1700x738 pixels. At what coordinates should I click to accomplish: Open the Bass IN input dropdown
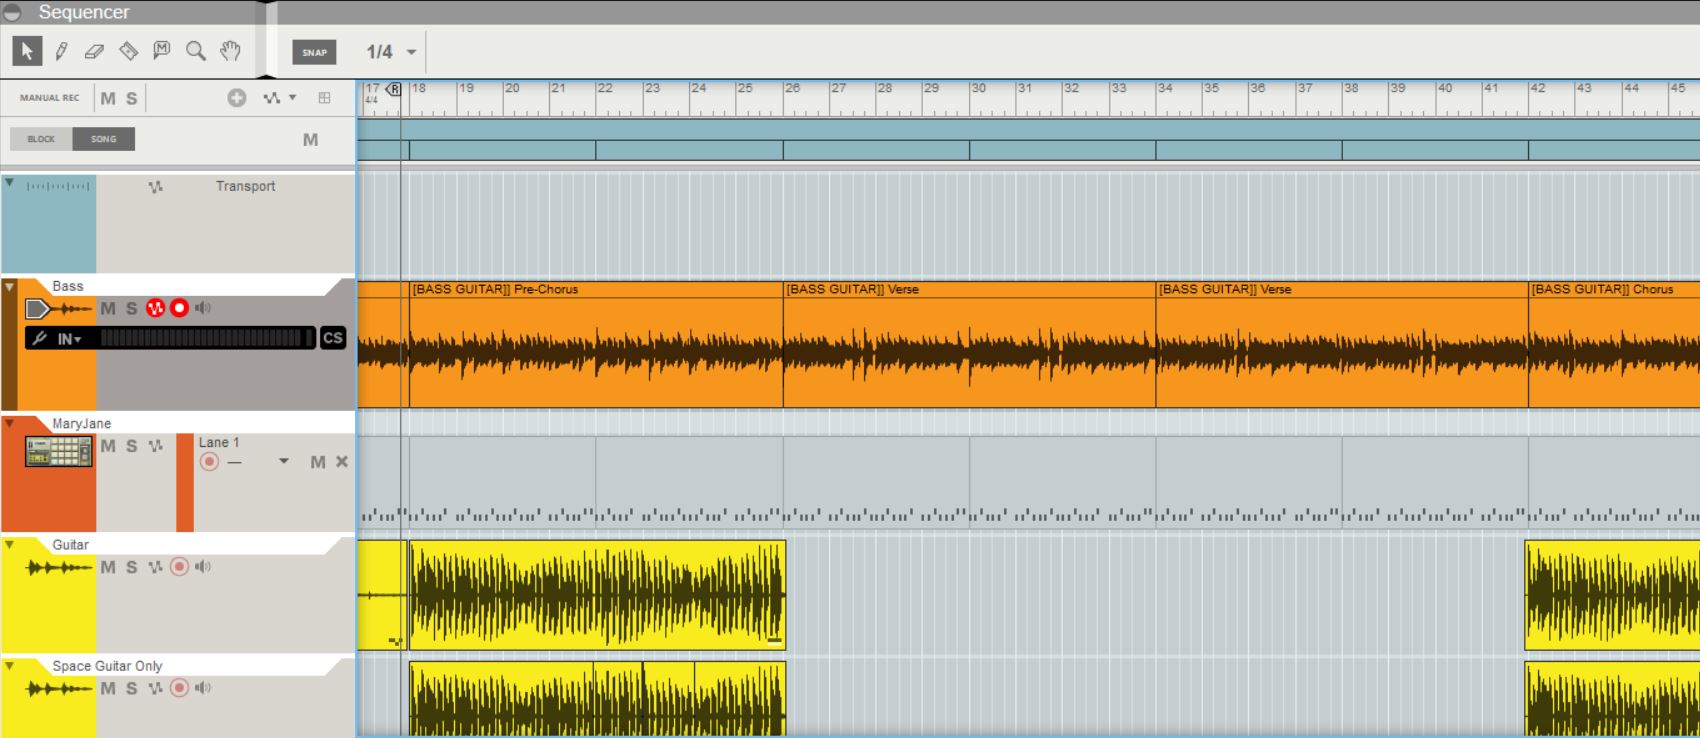[69, 339]
